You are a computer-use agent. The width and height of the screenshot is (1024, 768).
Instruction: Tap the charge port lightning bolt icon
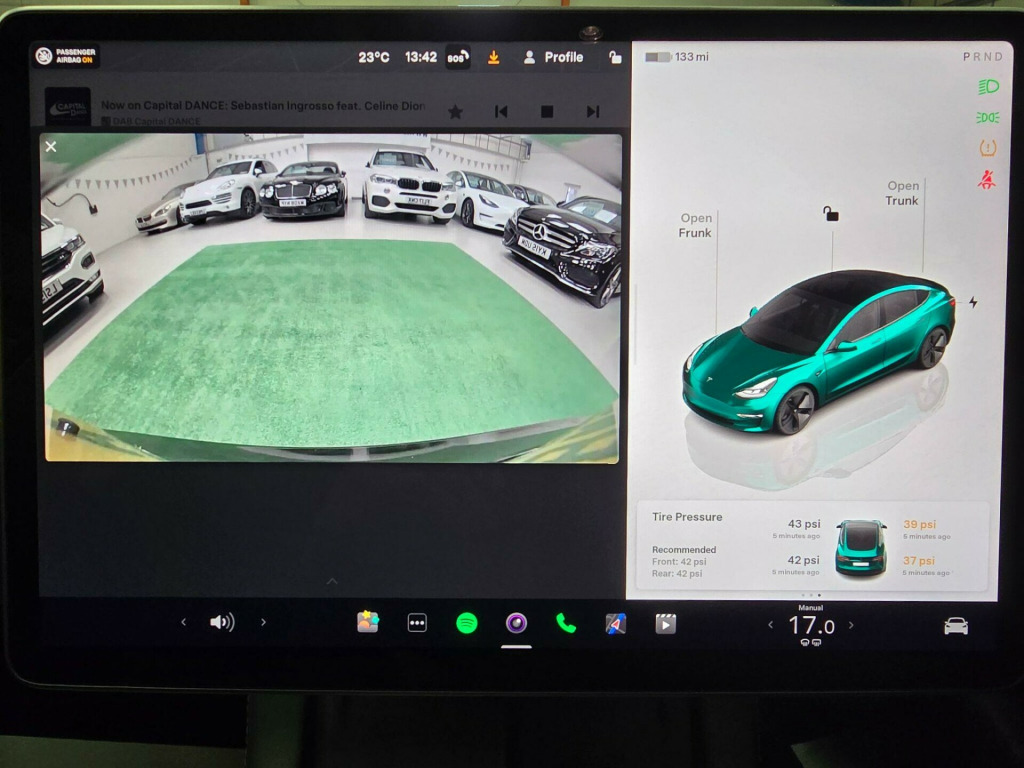[973, 302]
